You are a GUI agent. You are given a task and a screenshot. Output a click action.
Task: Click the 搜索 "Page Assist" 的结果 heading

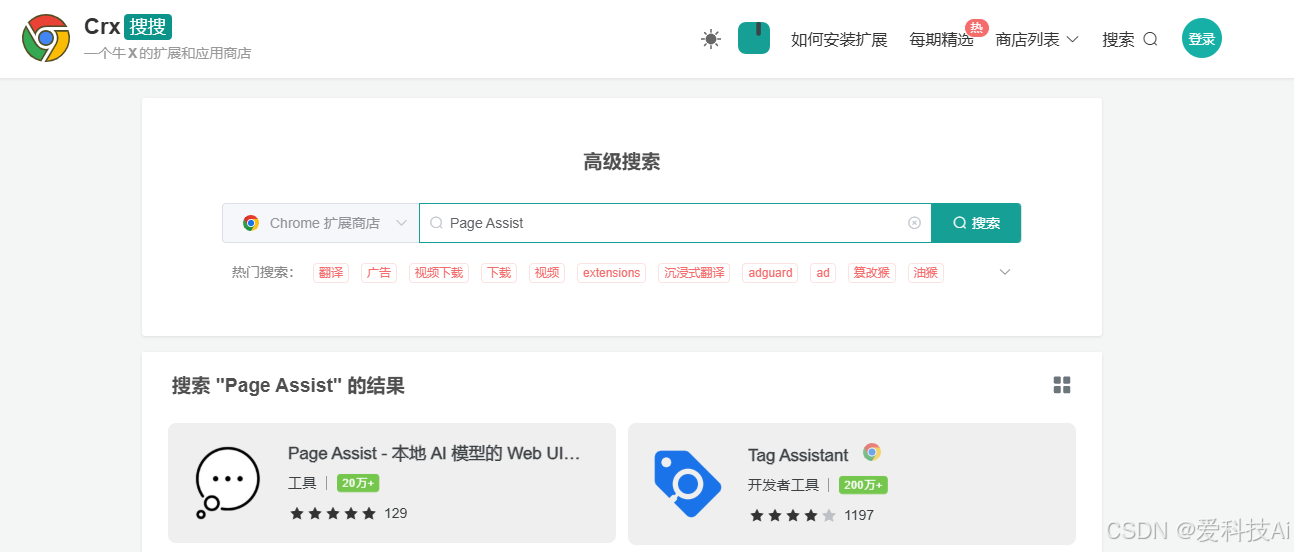click(x=288, y=386)
